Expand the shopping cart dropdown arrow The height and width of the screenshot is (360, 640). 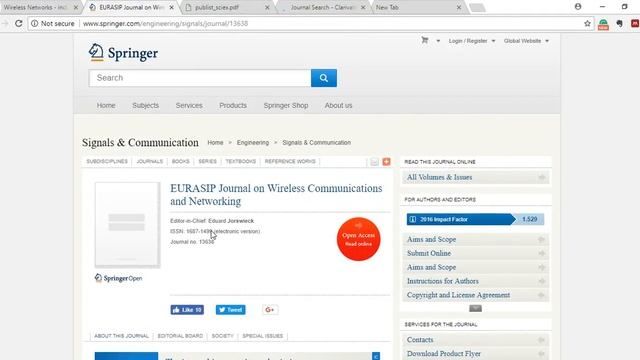[438, 41]
